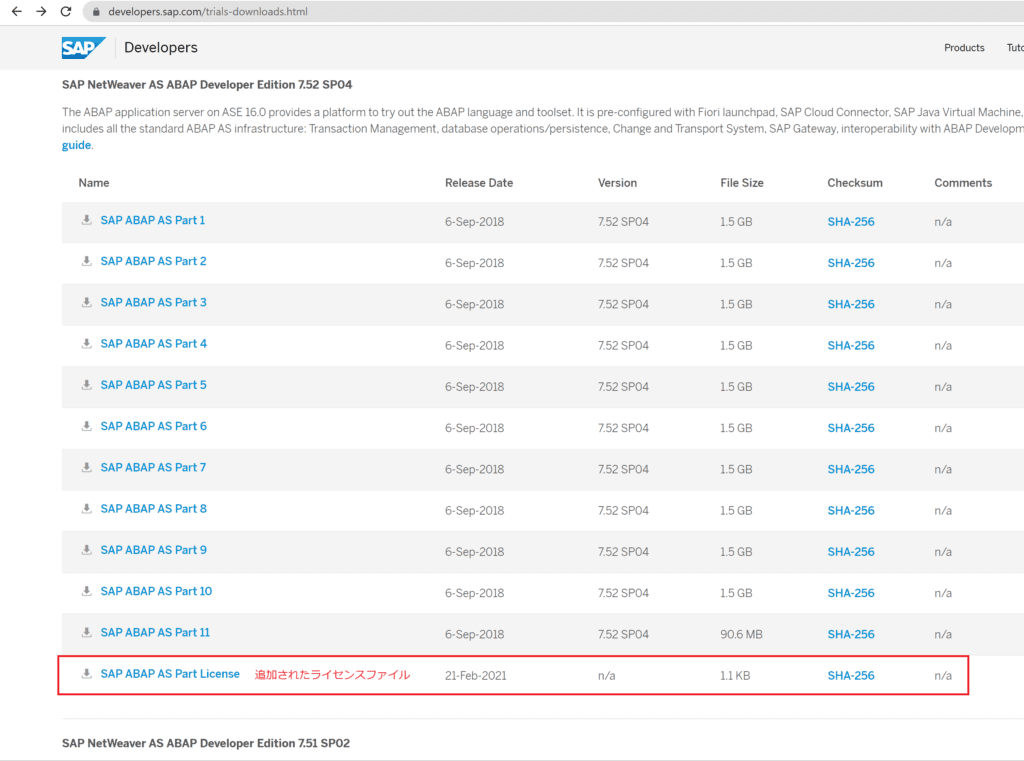This screenshot has height=761, width=1024.
Task: Click the 7.52 SP04 Developer Edition heading
Action: click(207, 84)
